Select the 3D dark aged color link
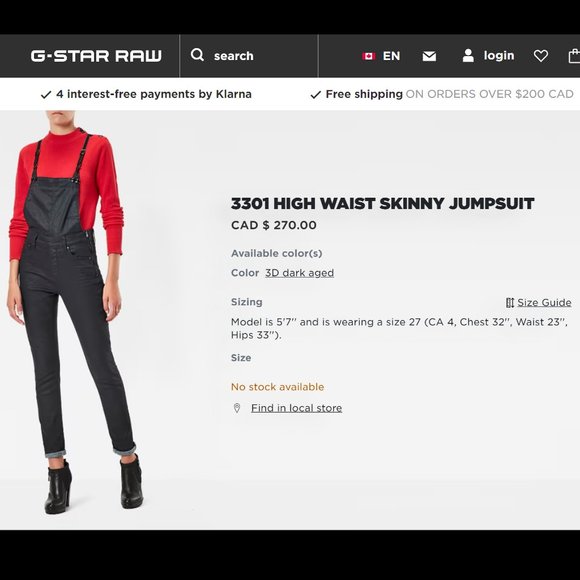The height and width of the screenshot is (580, 580). point(299,273)
